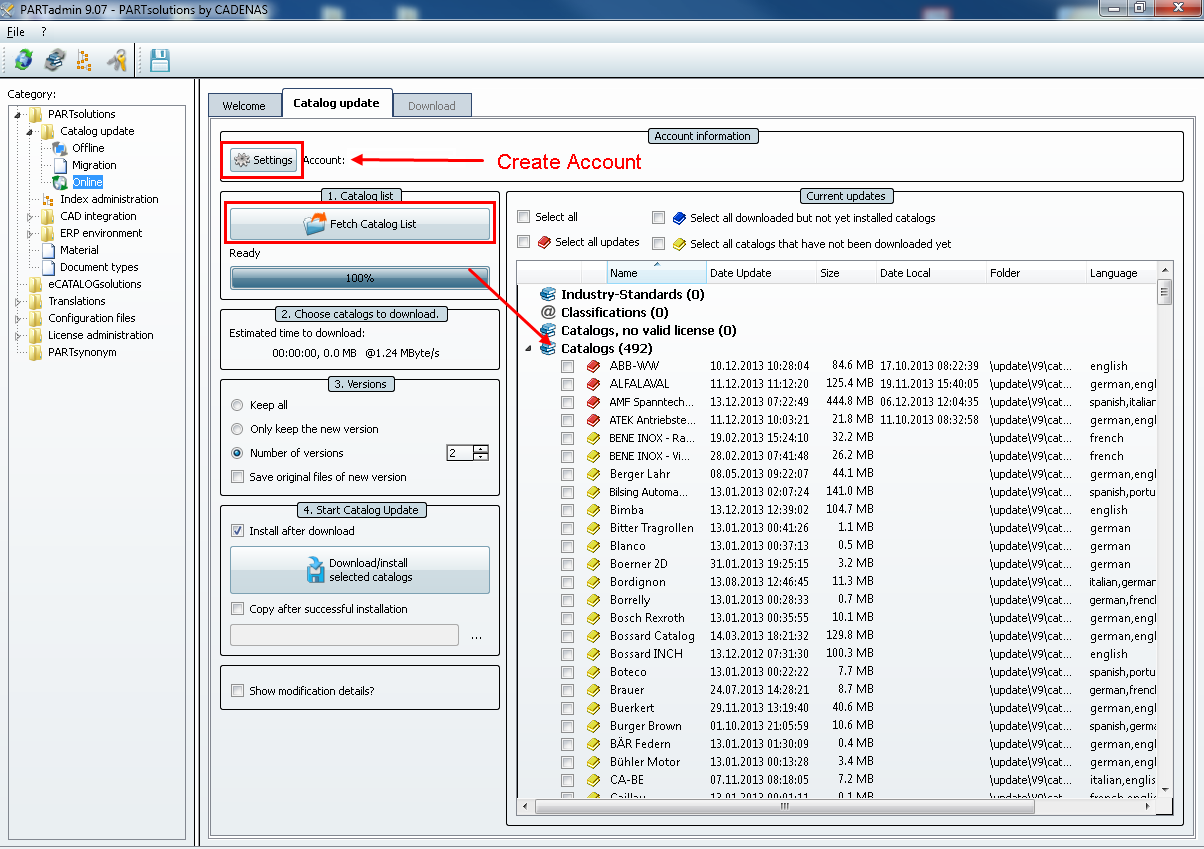Click the yellow book icon beside Buerkert
This screenshot has height=849, width=1204.
pyautogui.click(x=594, y=708)
